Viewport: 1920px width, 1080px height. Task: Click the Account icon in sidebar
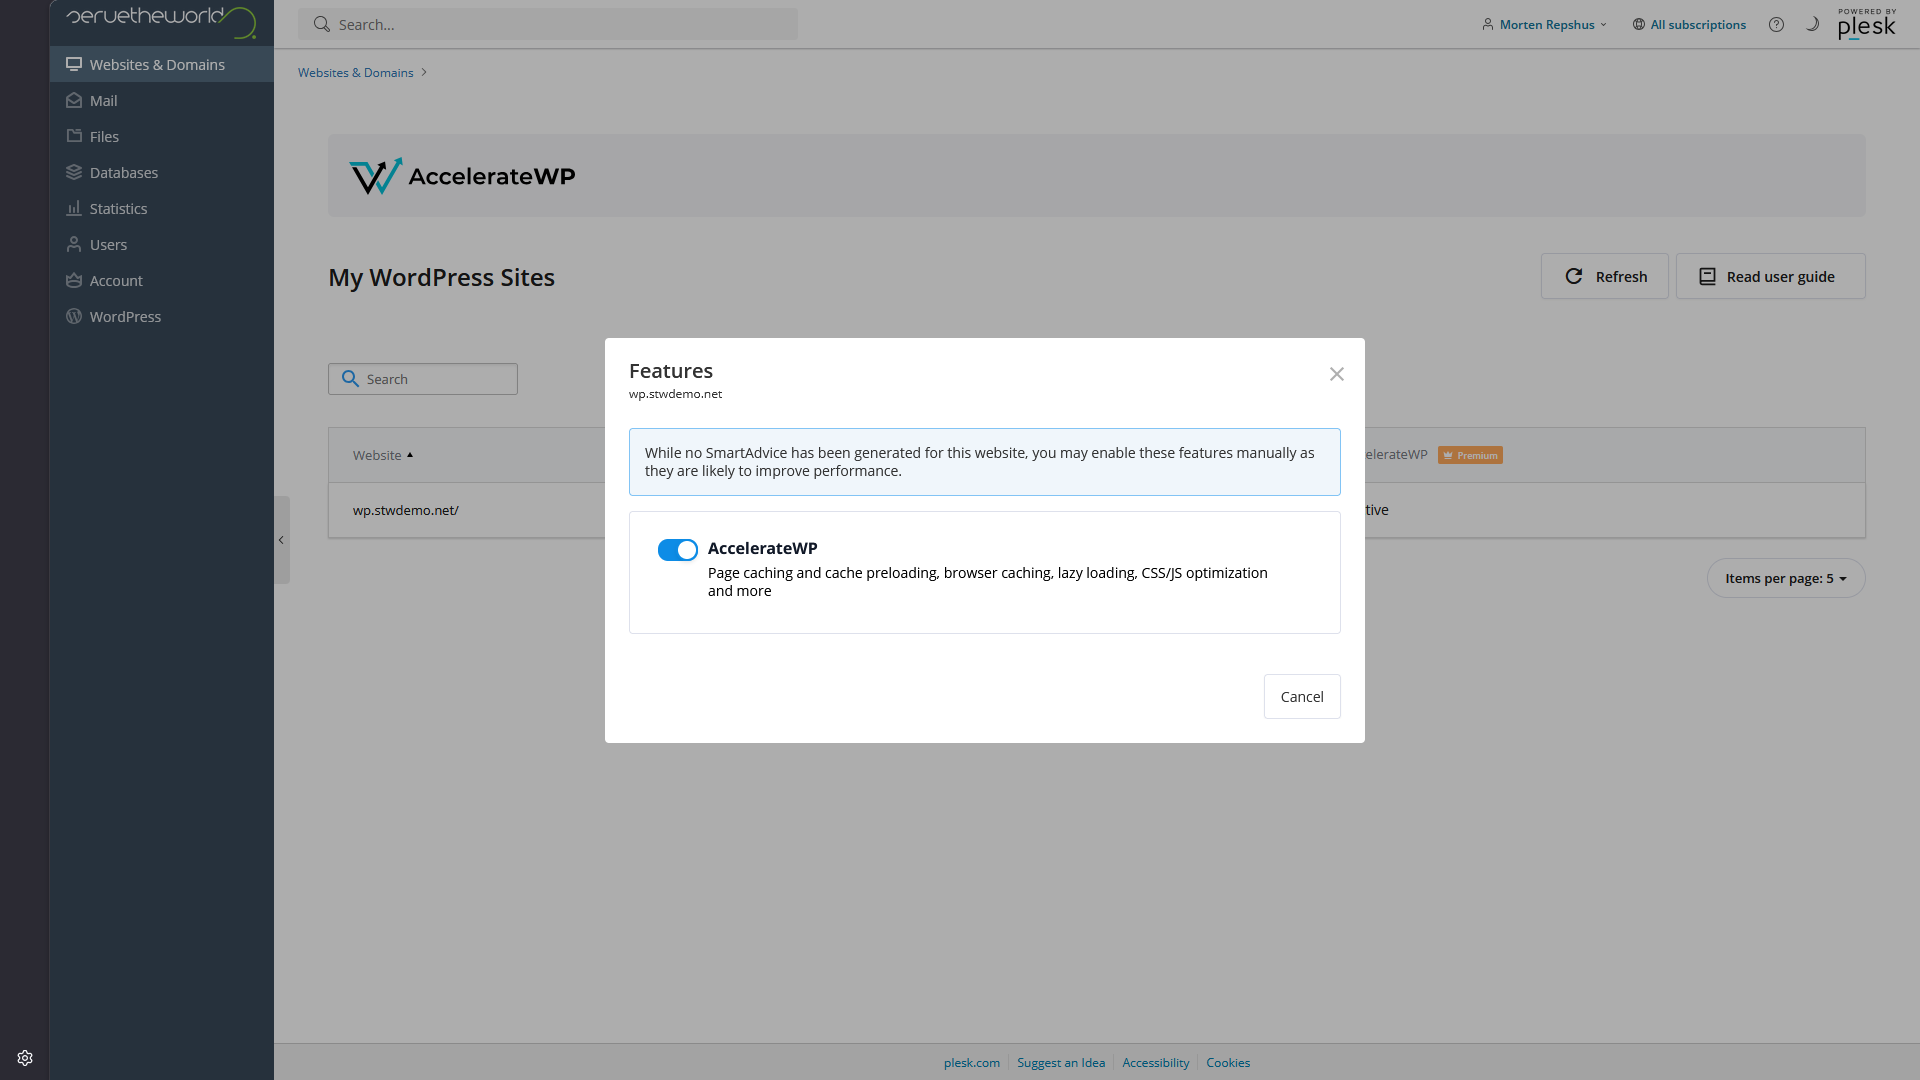pyautogui.click(x=74, y=280)
